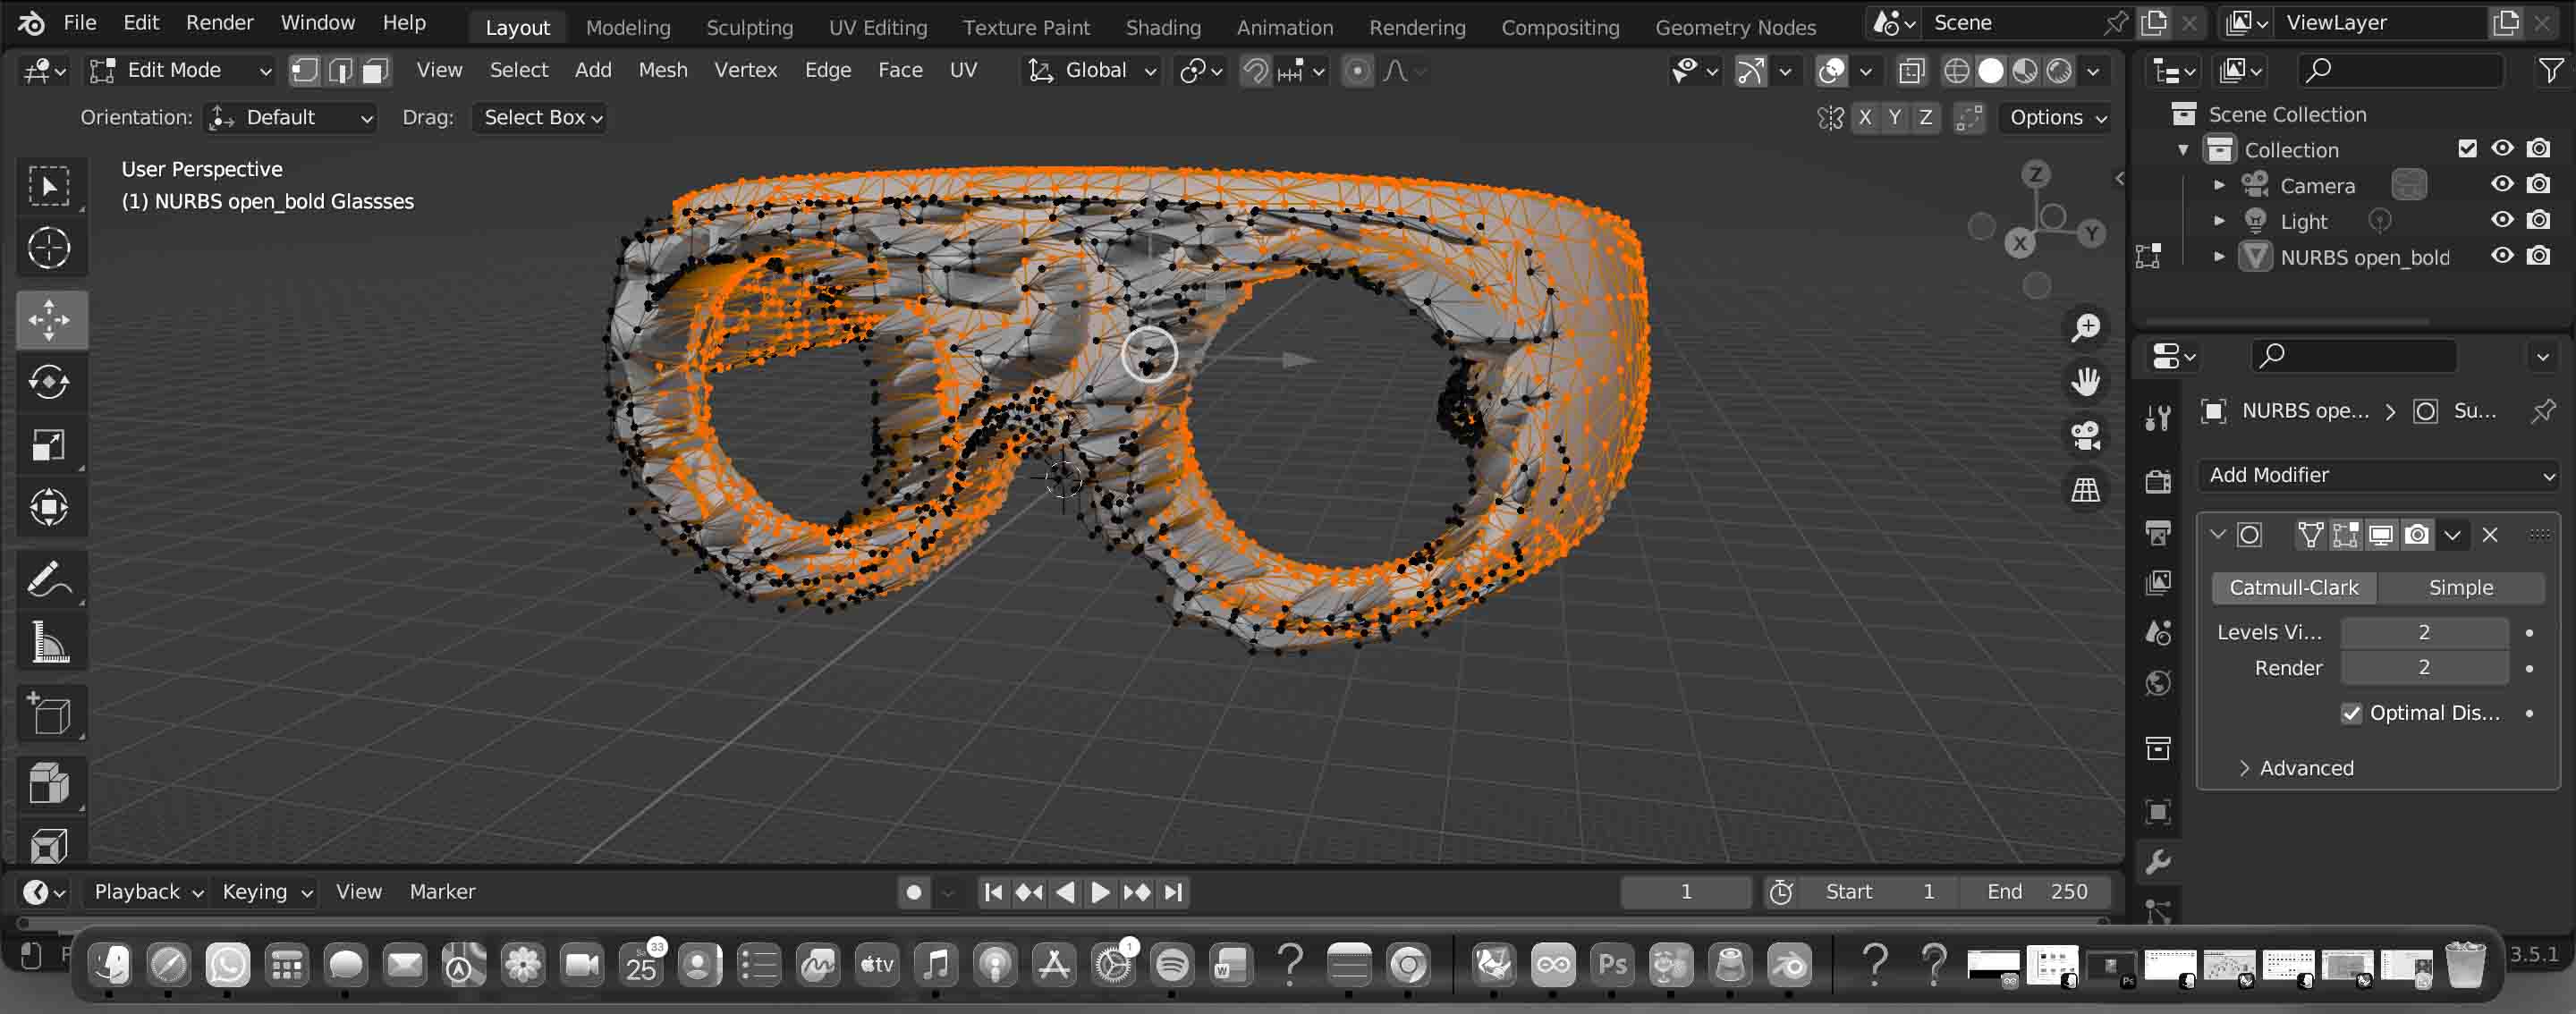Viewport: 2576px width, 1014px height.
Task: Select the Scale tool in the toolbar
Action: pyautogui.click(x=50, y=445)
